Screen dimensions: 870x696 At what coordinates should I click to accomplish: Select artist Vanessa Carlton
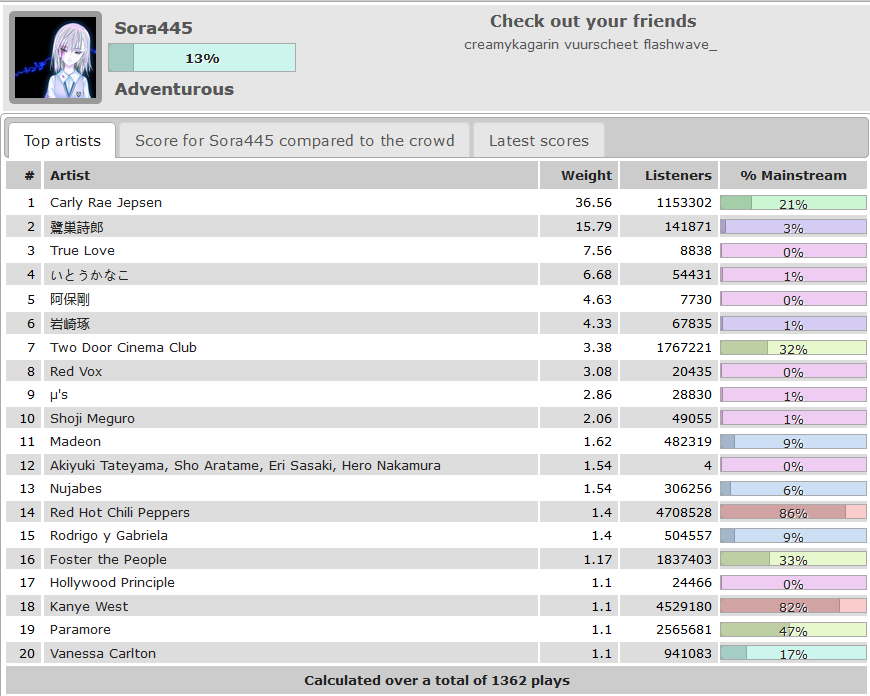coord(103,653)
